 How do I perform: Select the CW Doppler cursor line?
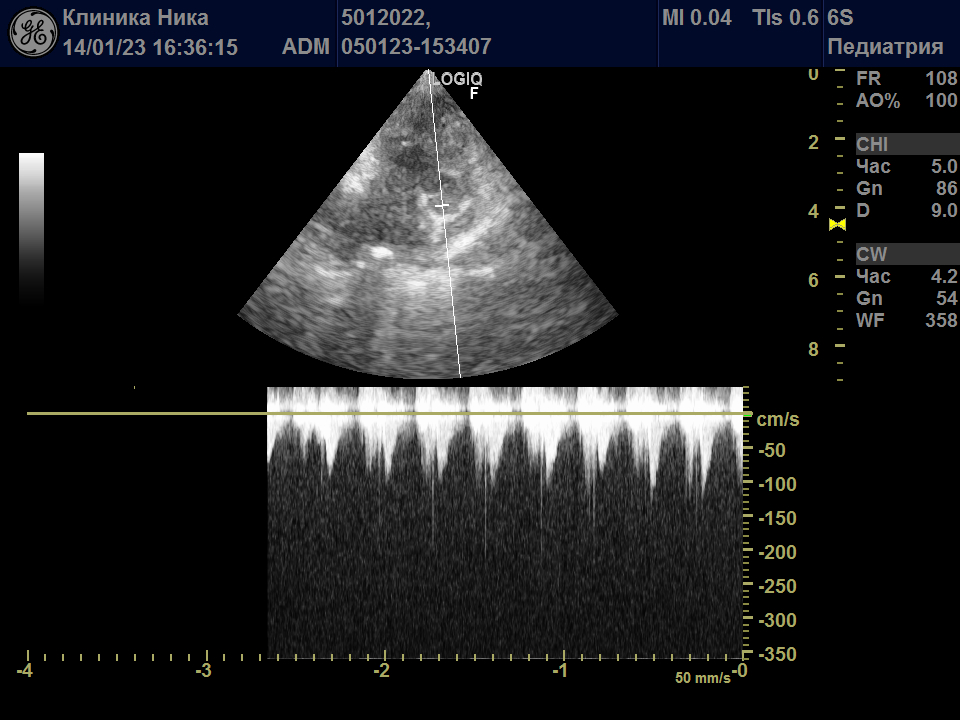444,224
